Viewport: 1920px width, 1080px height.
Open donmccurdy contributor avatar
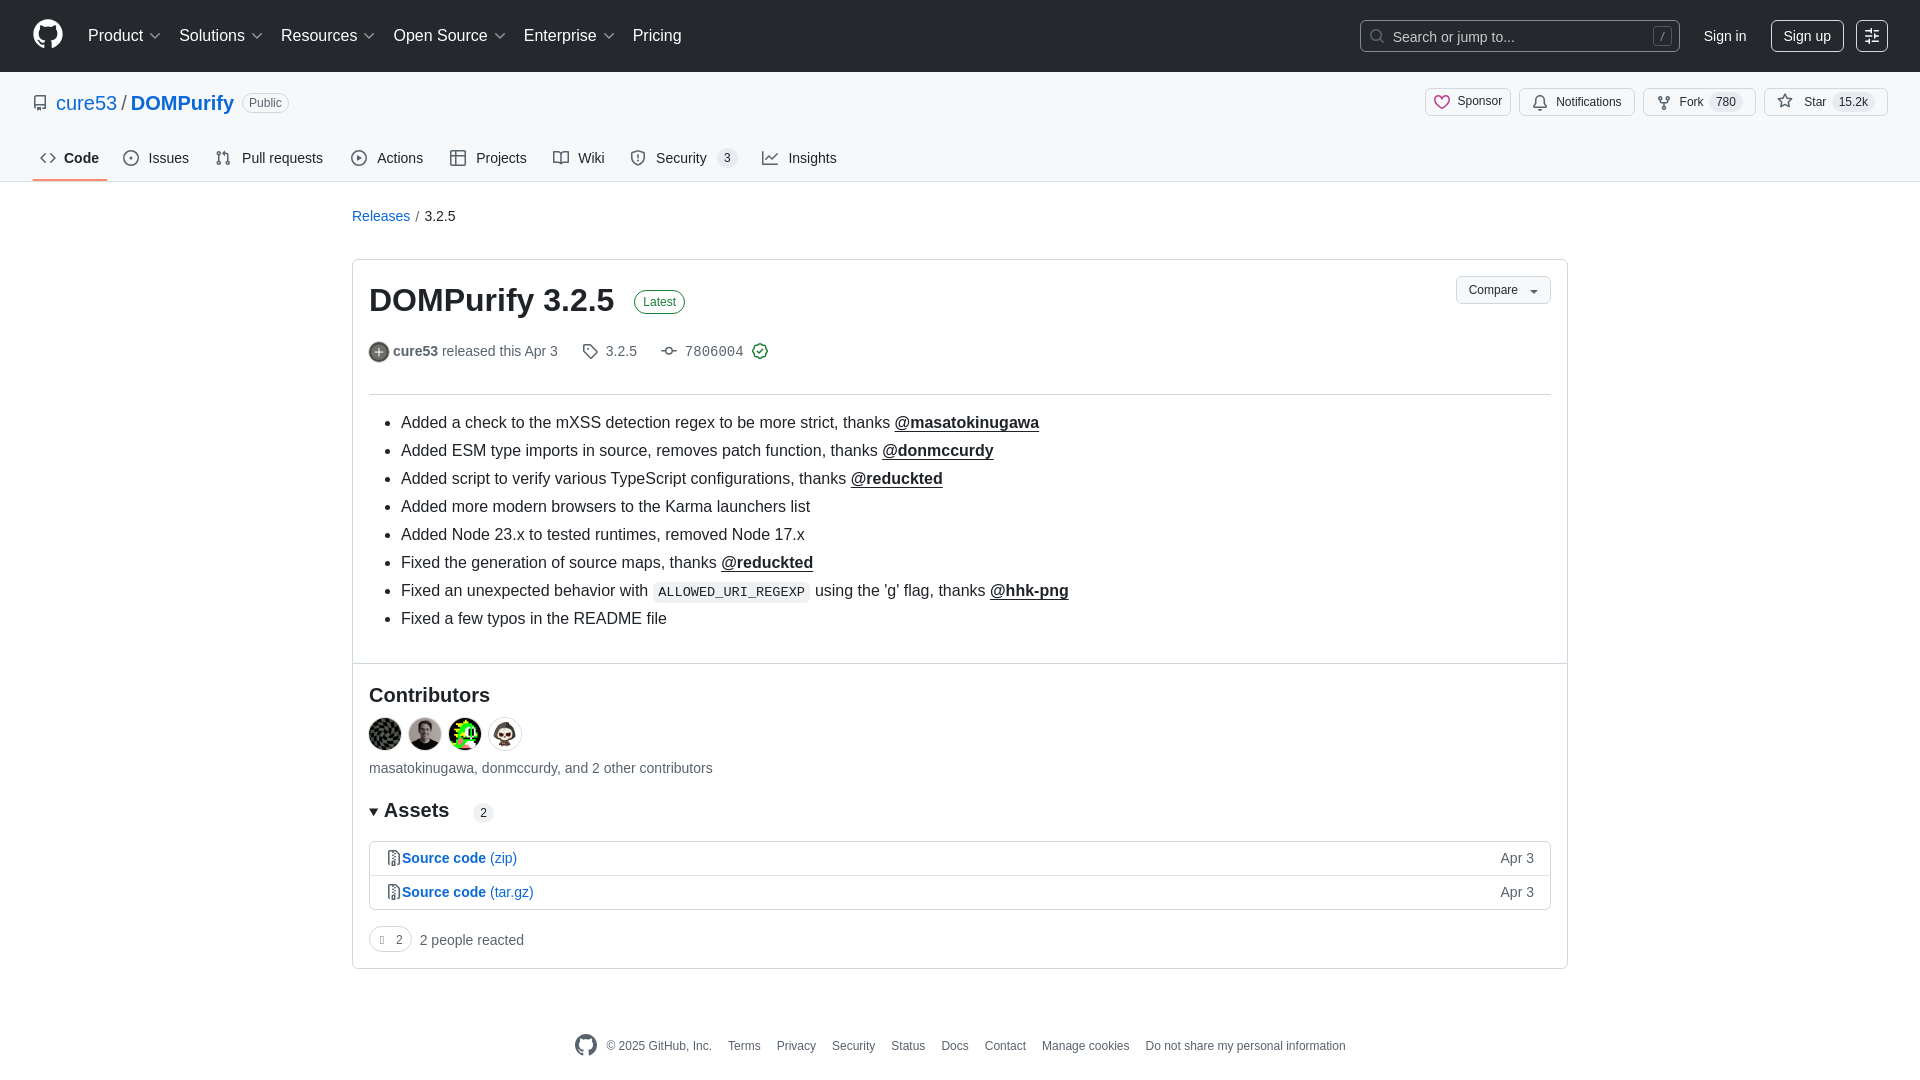click(425, 734)
